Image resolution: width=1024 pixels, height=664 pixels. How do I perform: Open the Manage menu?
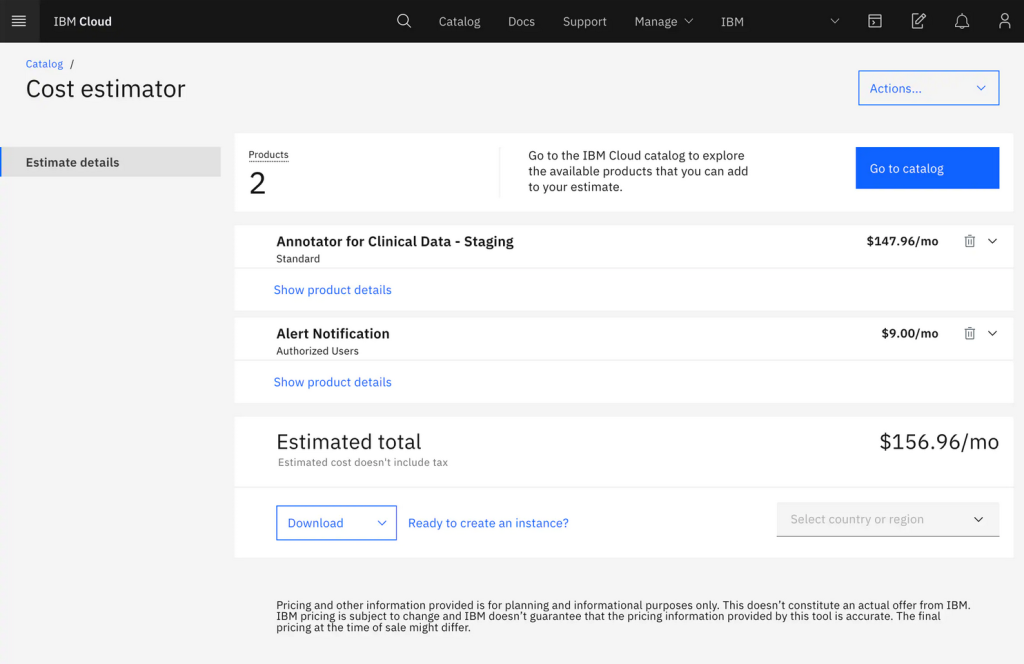[663, 22]
